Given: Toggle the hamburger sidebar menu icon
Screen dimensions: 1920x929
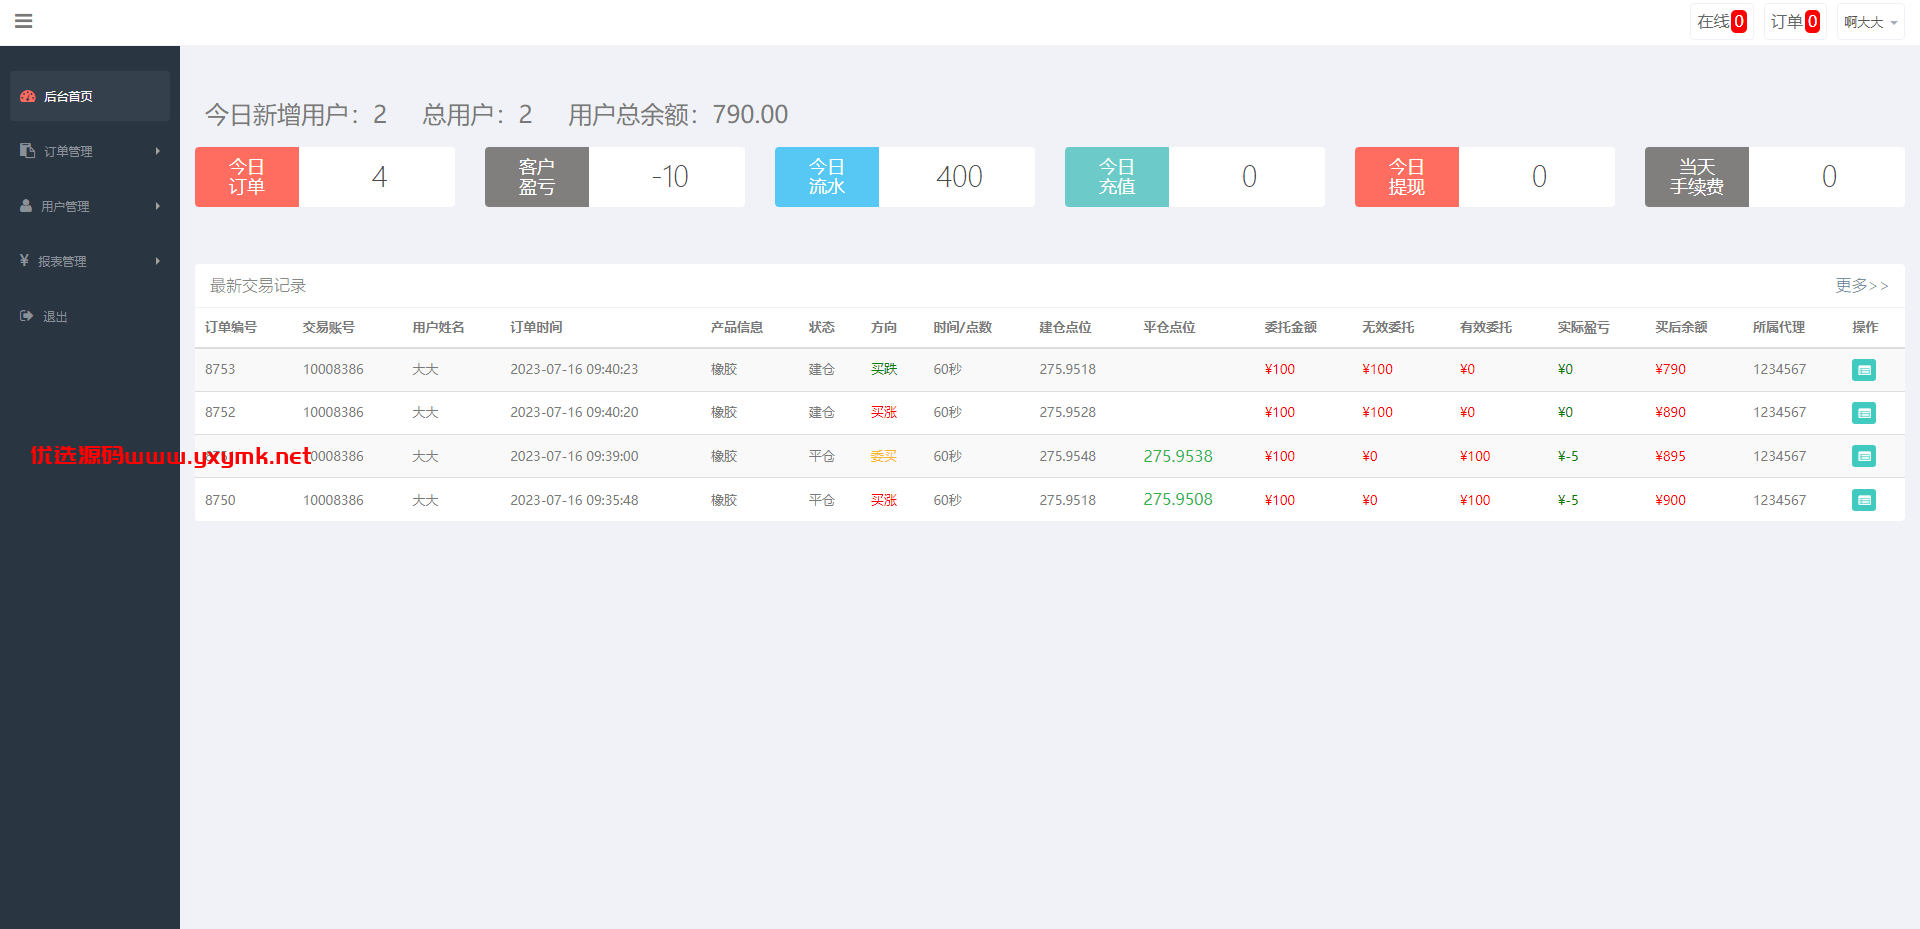Looking at the screenshot, I should coord(24,21).
